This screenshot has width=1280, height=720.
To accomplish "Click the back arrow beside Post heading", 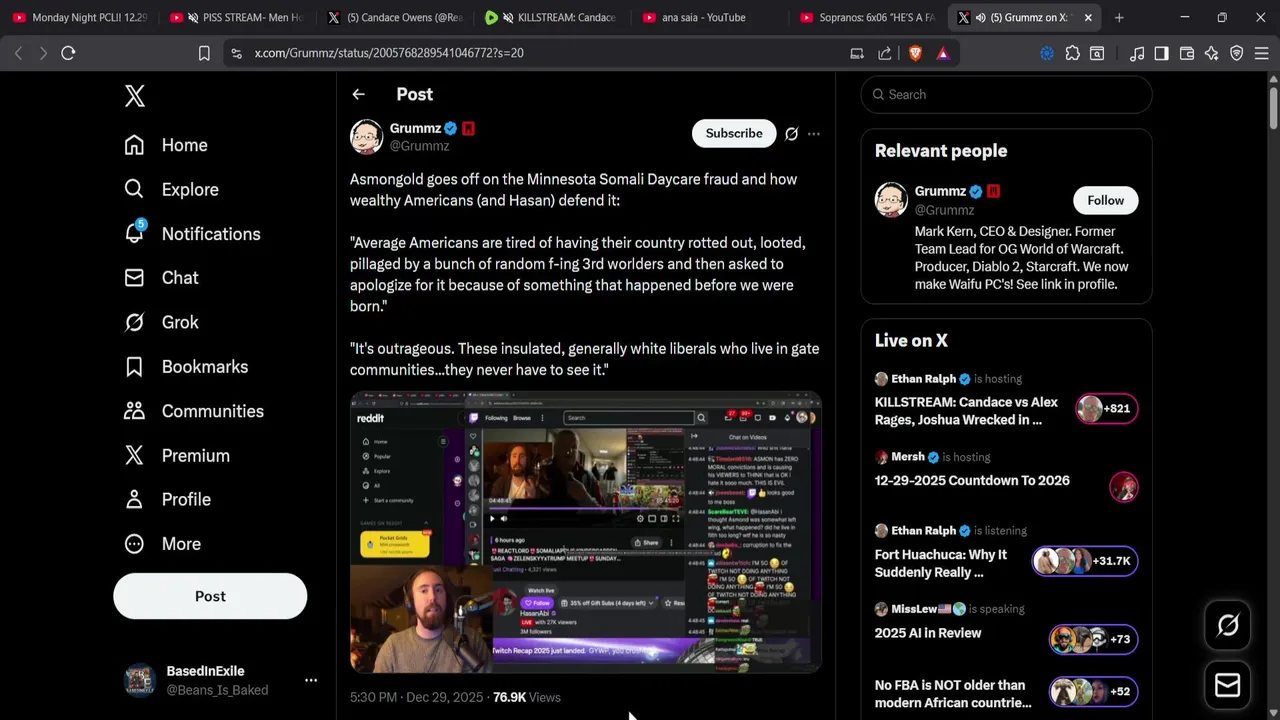I will coord(358,94).
